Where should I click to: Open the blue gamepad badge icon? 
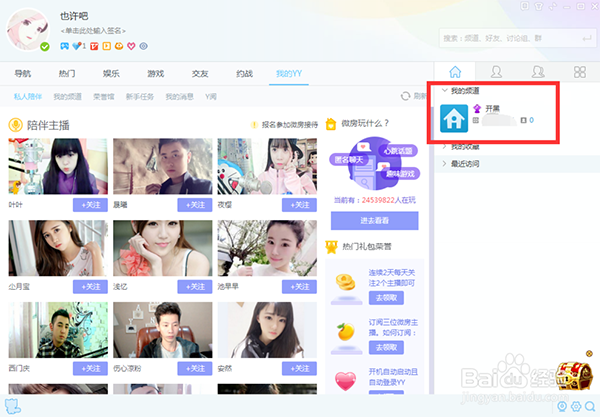65,46
